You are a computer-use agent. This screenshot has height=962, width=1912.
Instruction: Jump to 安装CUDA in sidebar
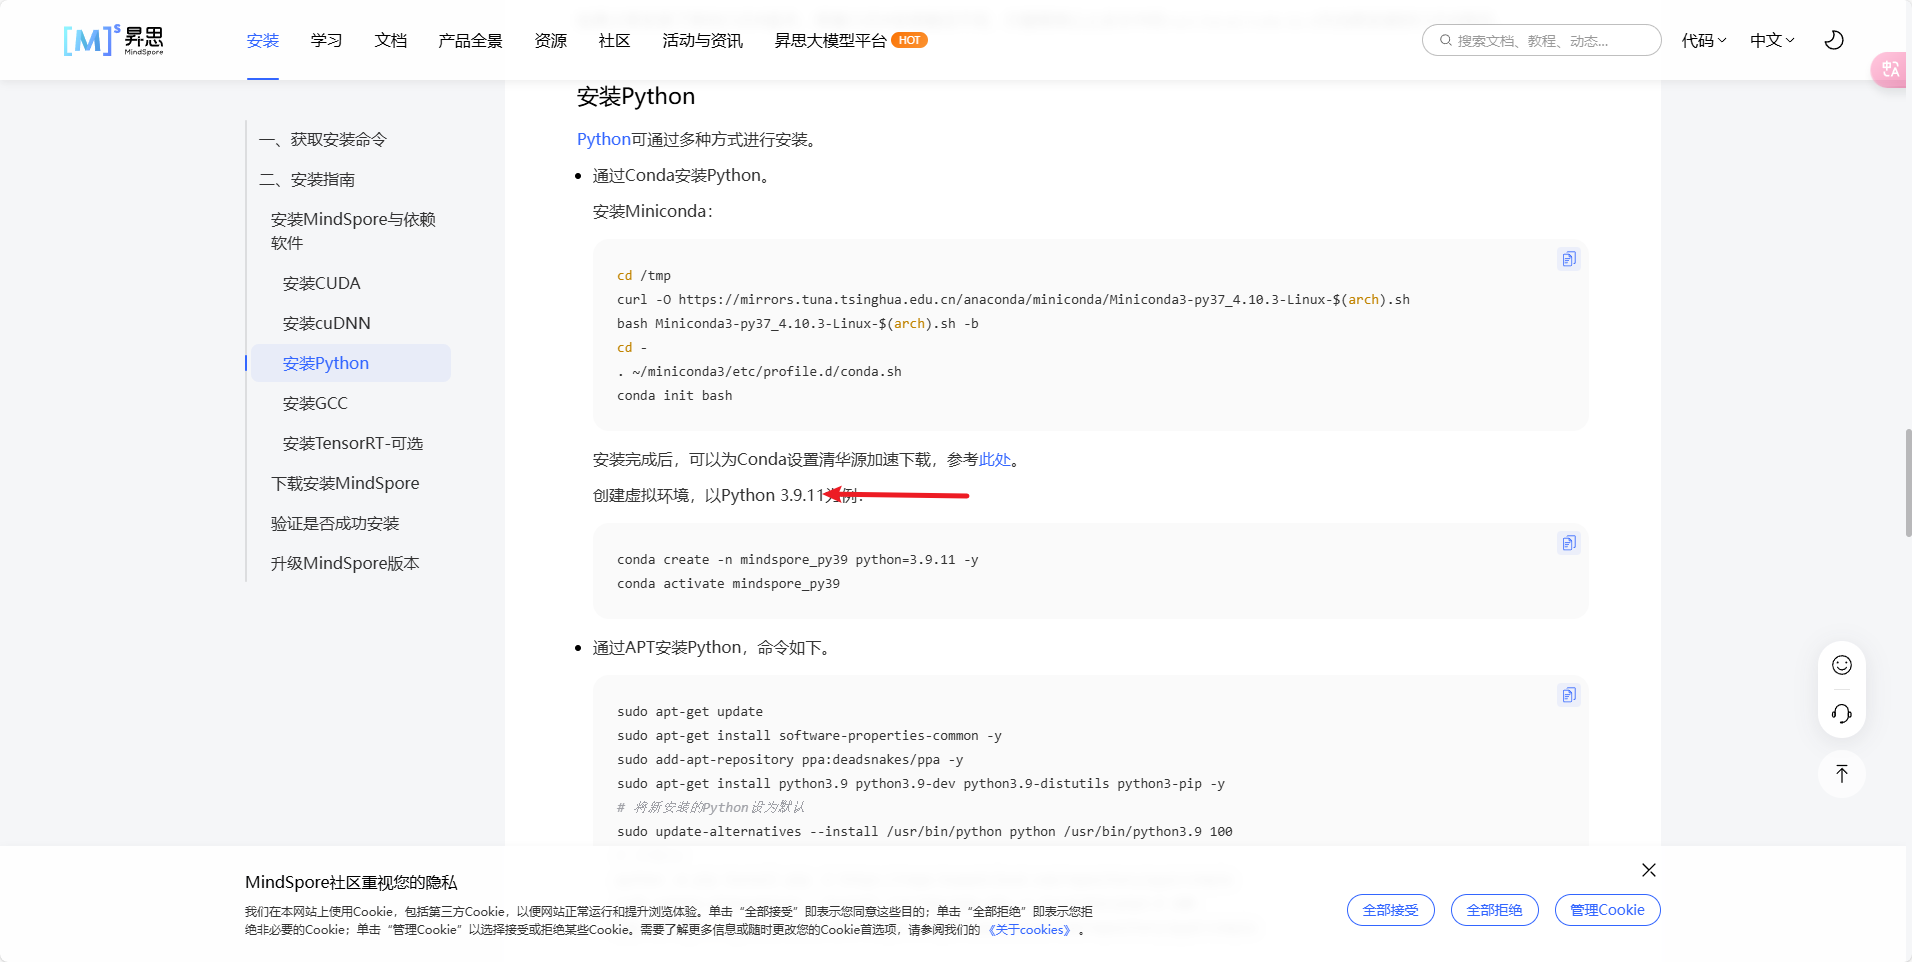322,283
